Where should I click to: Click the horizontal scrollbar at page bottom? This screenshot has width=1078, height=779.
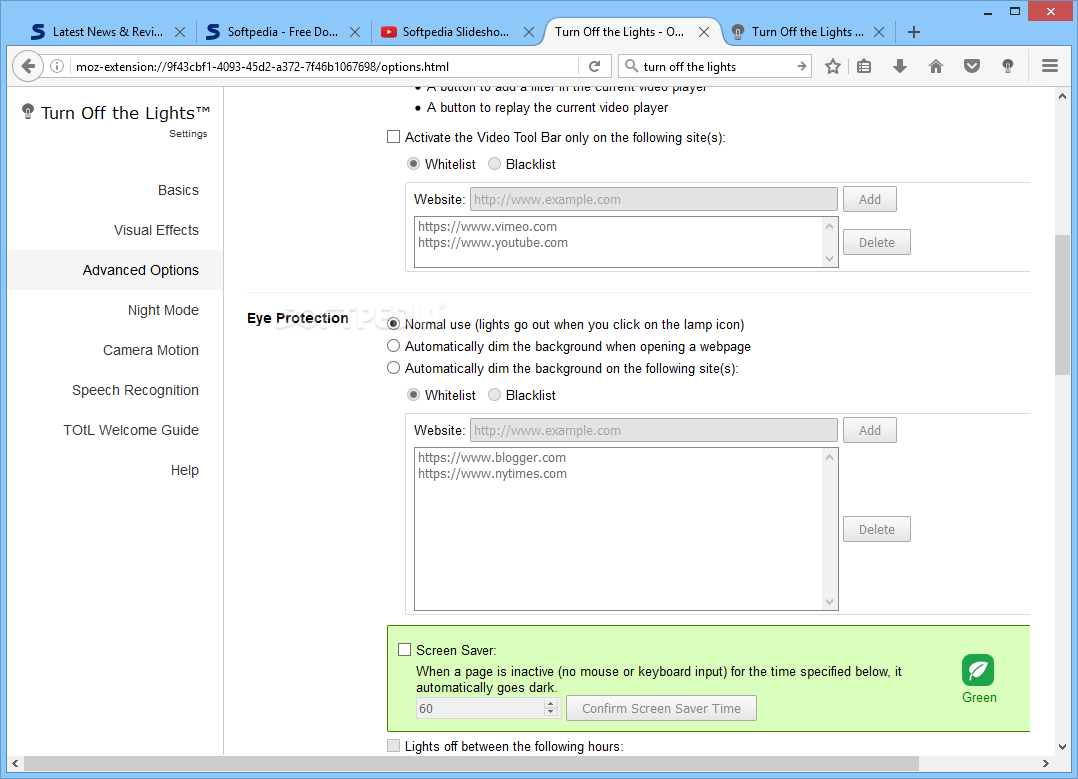coord(471,763)
